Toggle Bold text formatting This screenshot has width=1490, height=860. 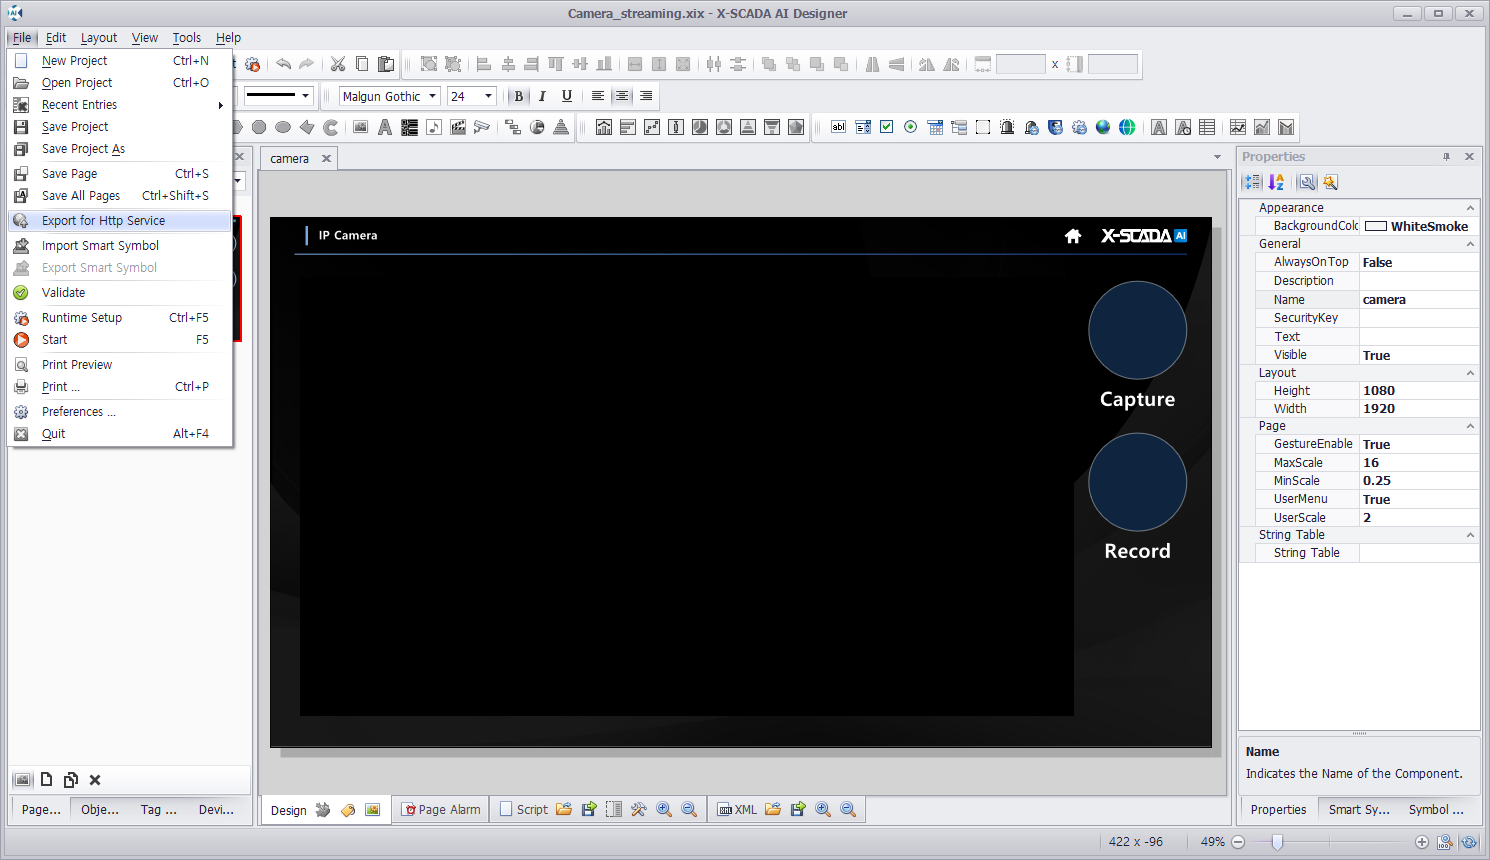pos(518,96)
